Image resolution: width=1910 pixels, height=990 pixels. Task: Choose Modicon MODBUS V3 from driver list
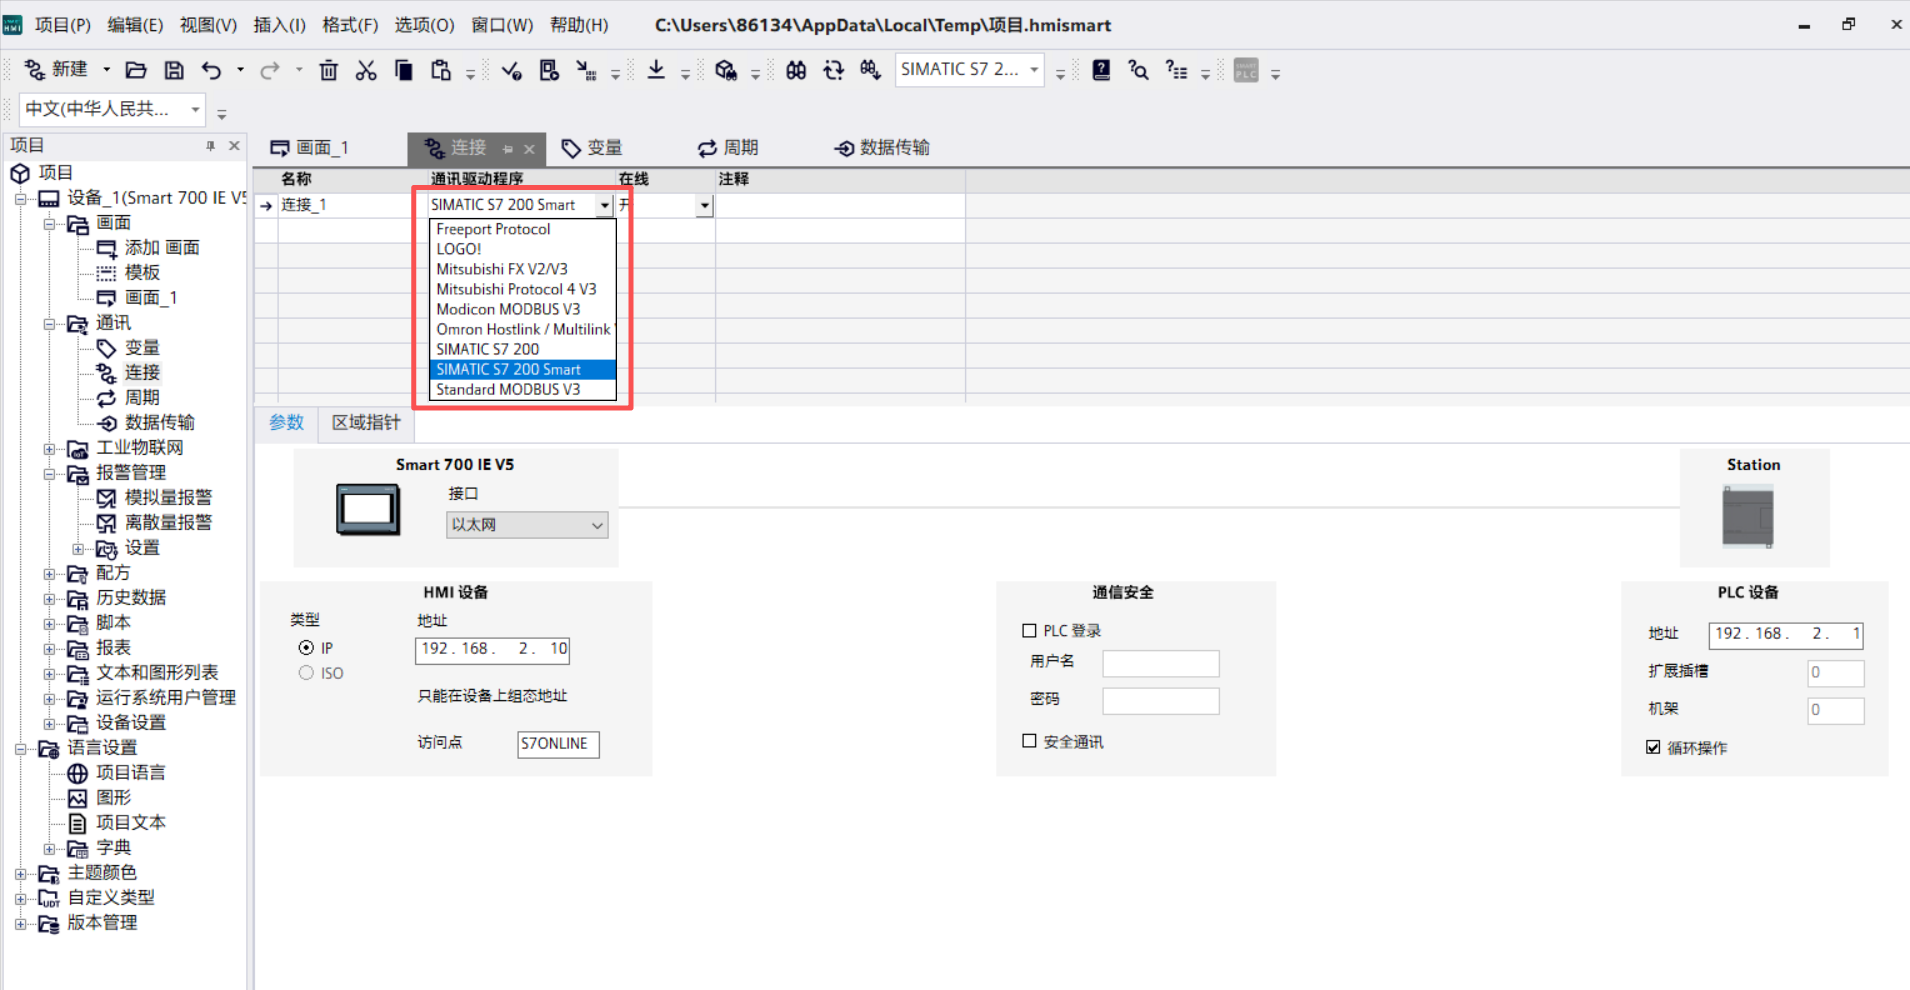tap(522, 309)
